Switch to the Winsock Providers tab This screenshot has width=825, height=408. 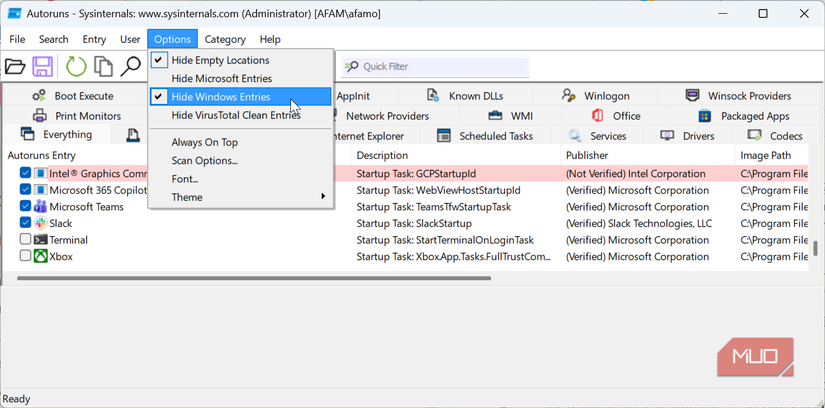(739, 96)
